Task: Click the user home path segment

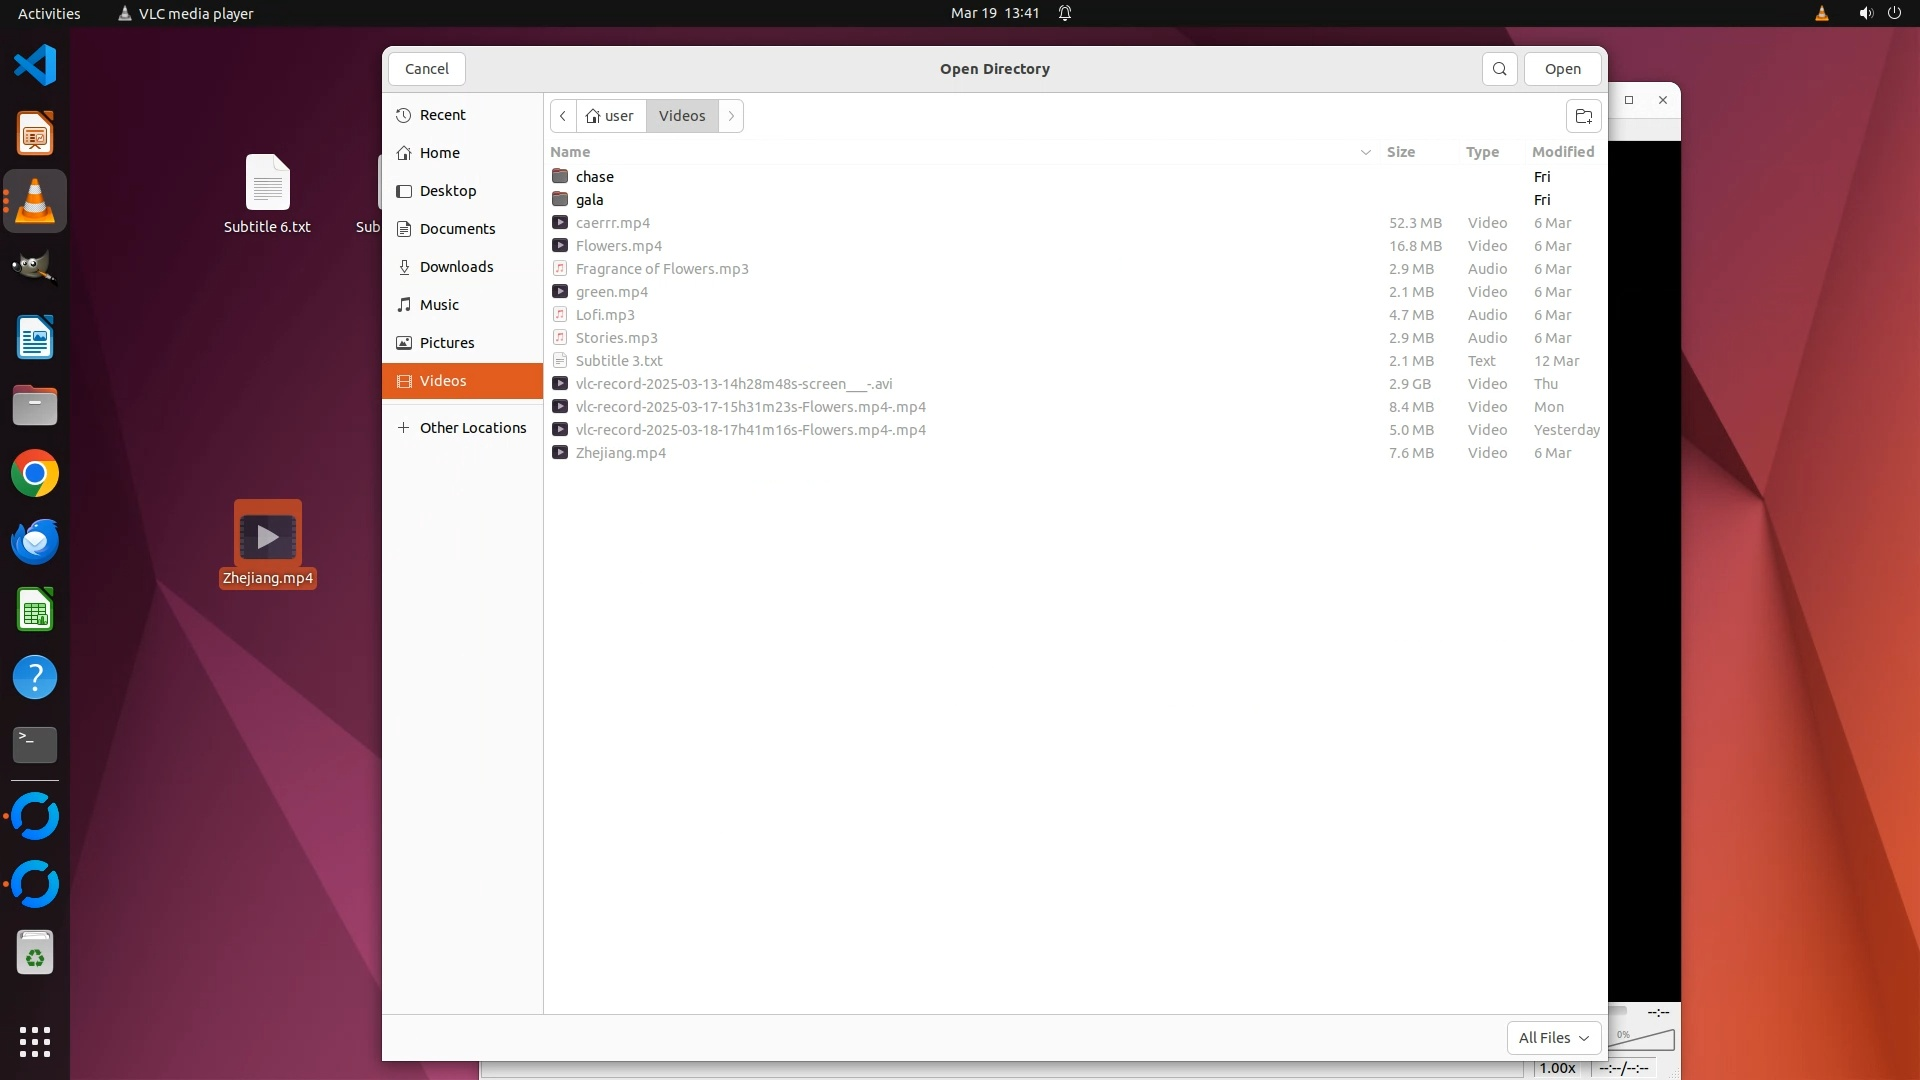Action: tap(610, 116)
